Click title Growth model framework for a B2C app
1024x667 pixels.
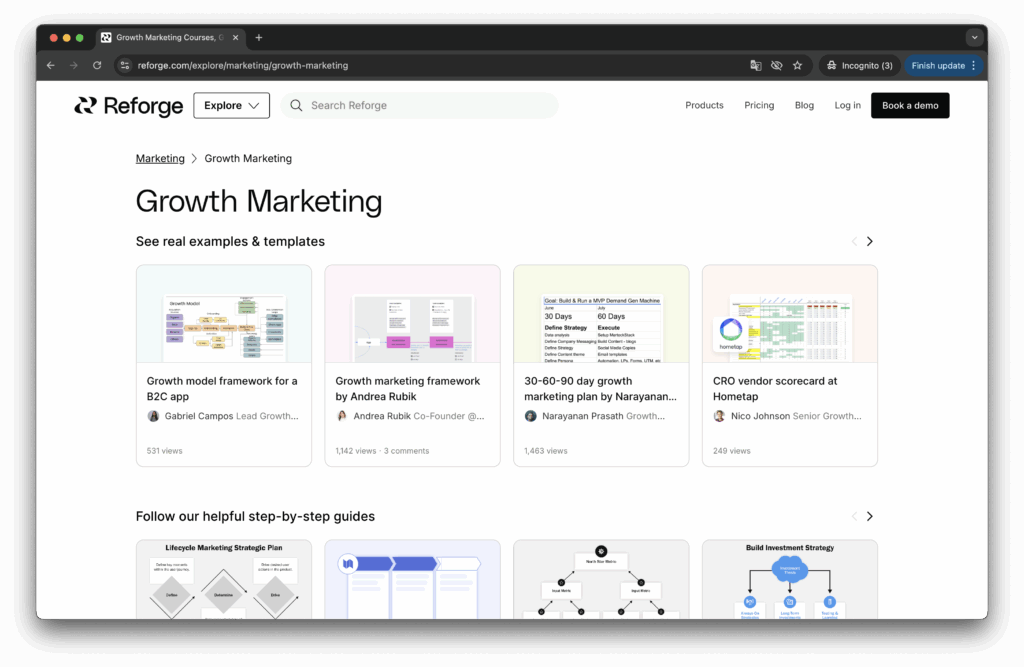point(222,389)
